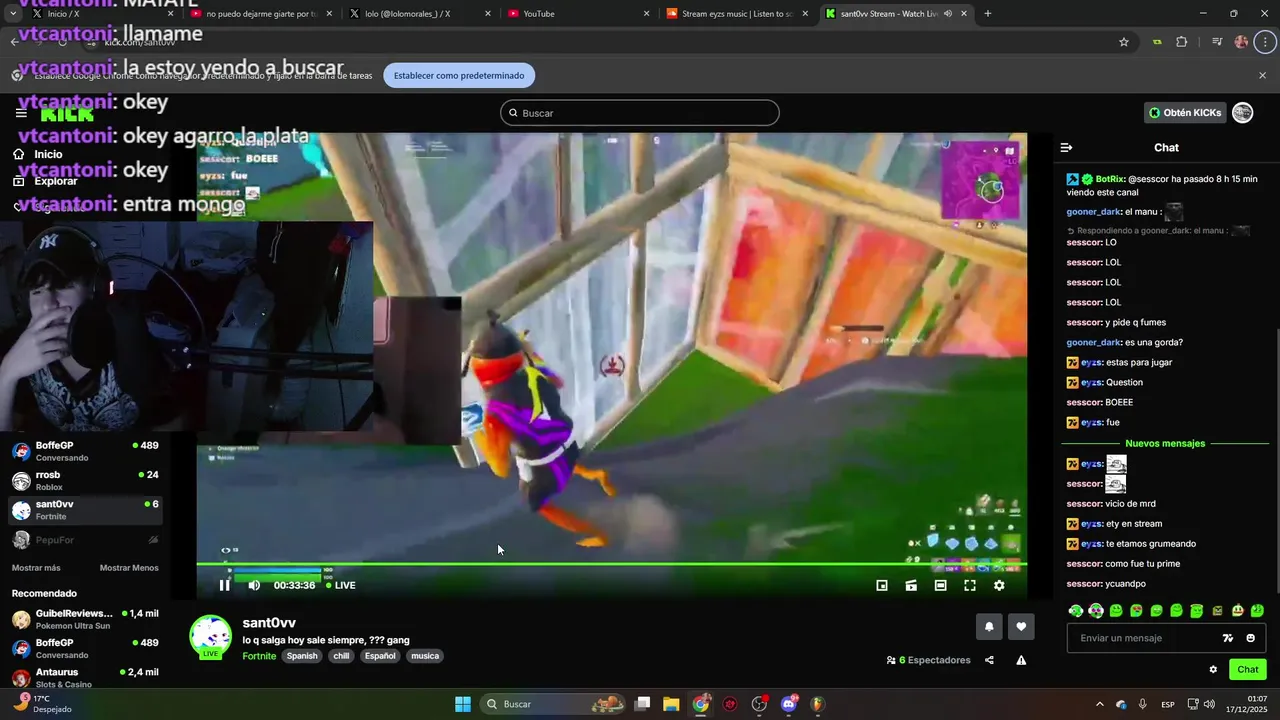1280x720 pixels.
Task: Click Establecer como predeterminado button
Action: click(459, 75)
